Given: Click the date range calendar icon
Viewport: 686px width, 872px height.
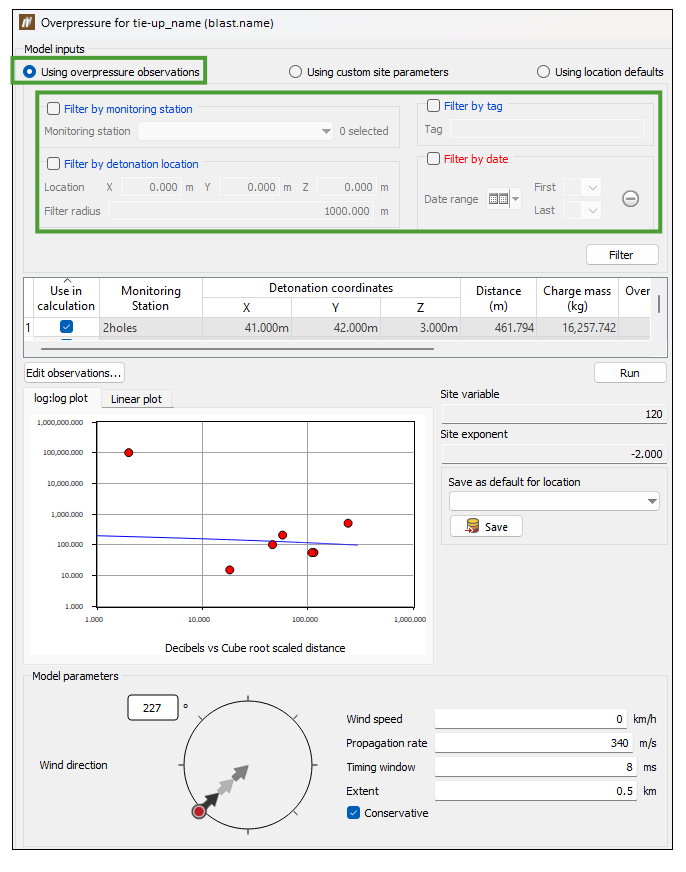Looking at the screenshot, I should [498, 199].
